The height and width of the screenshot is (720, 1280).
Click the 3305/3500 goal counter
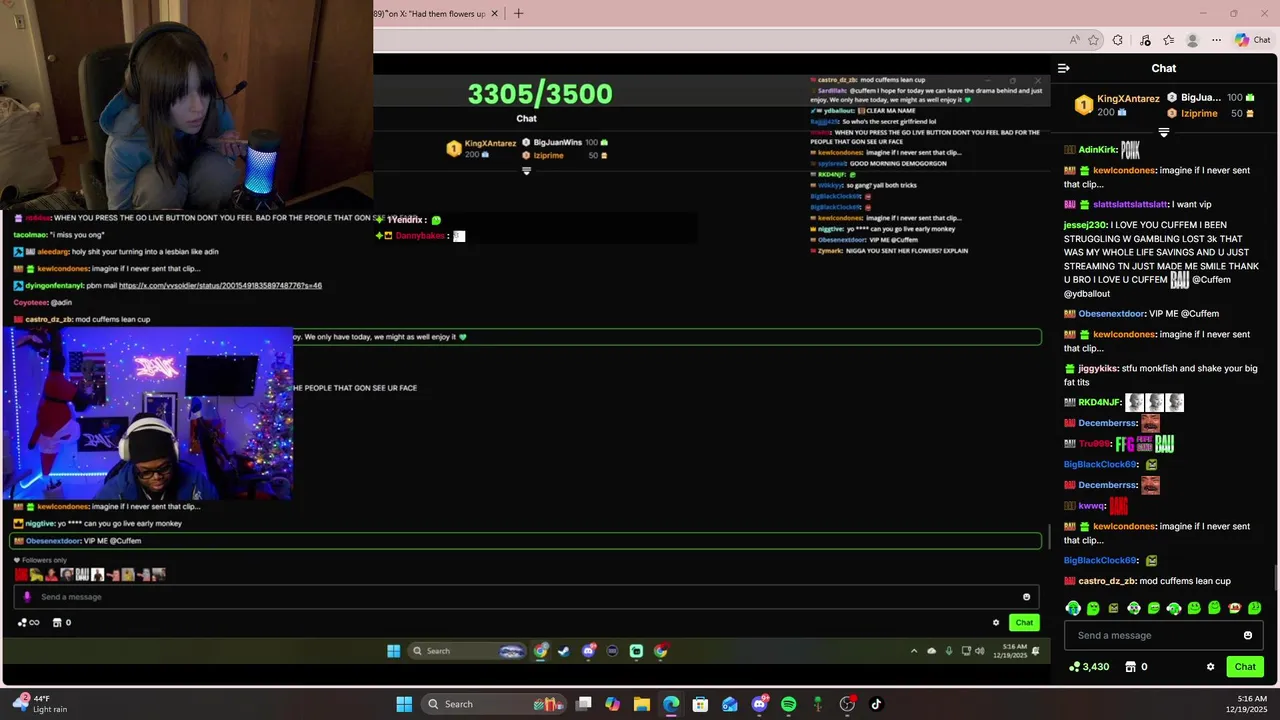click(540, 94)
